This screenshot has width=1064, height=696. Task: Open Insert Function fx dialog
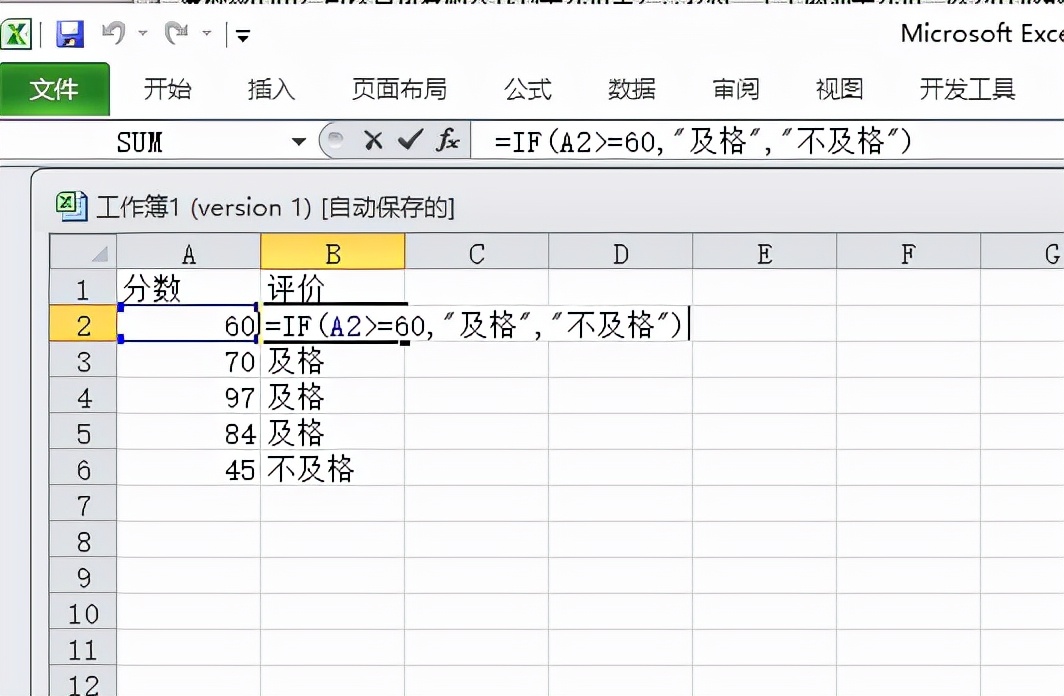(x=448, y=140)
